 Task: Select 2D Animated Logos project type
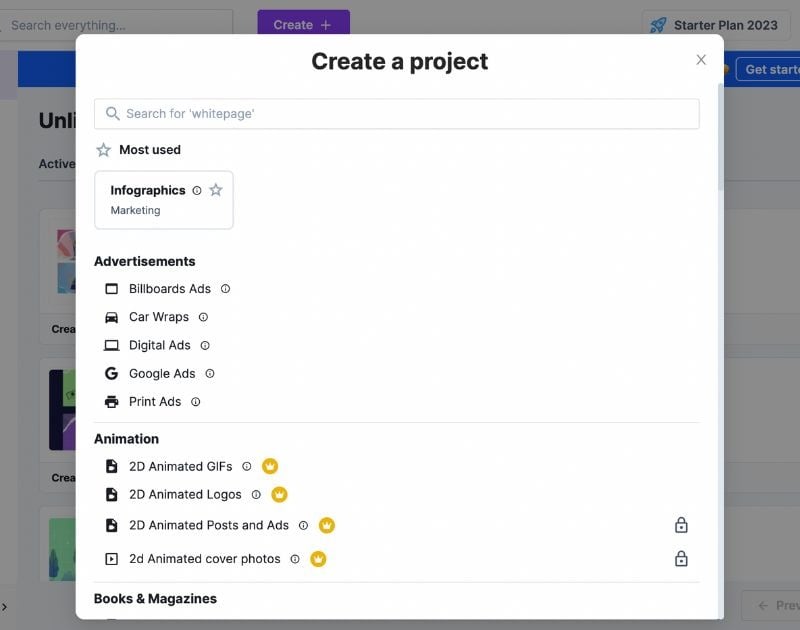pos(185,494)
